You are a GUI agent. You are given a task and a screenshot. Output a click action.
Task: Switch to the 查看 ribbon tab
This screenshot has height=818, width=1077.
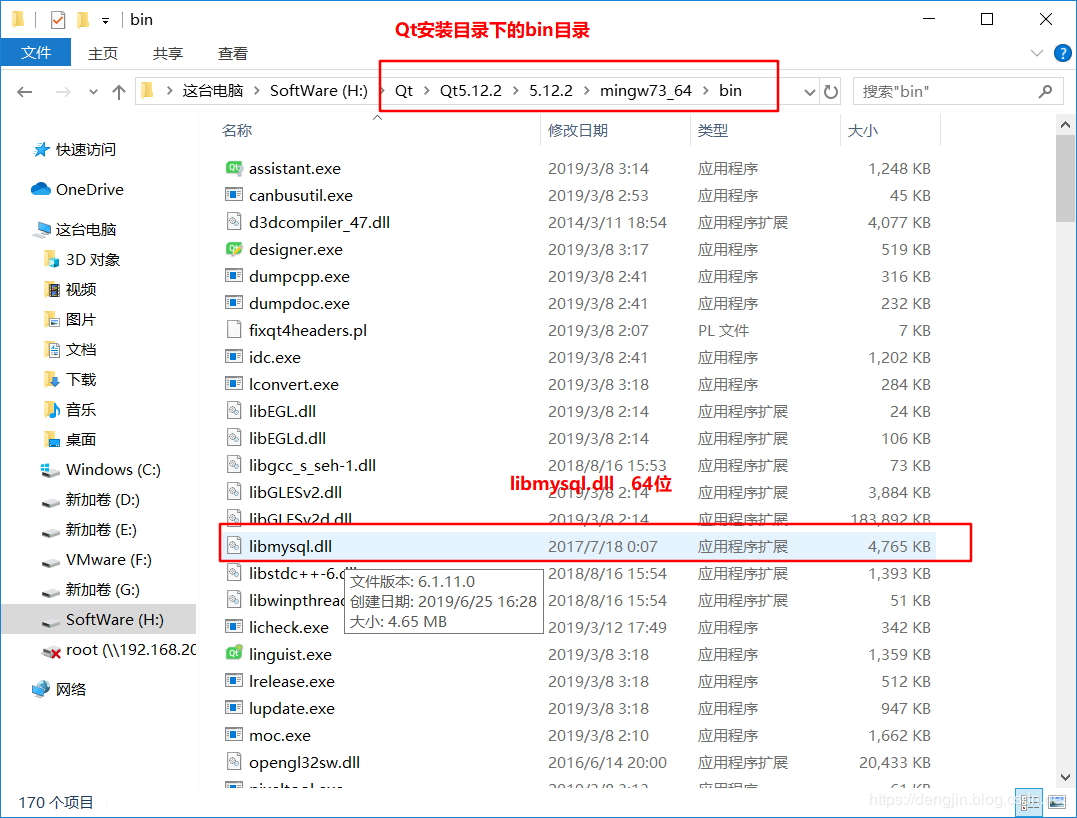click(232, 53)
